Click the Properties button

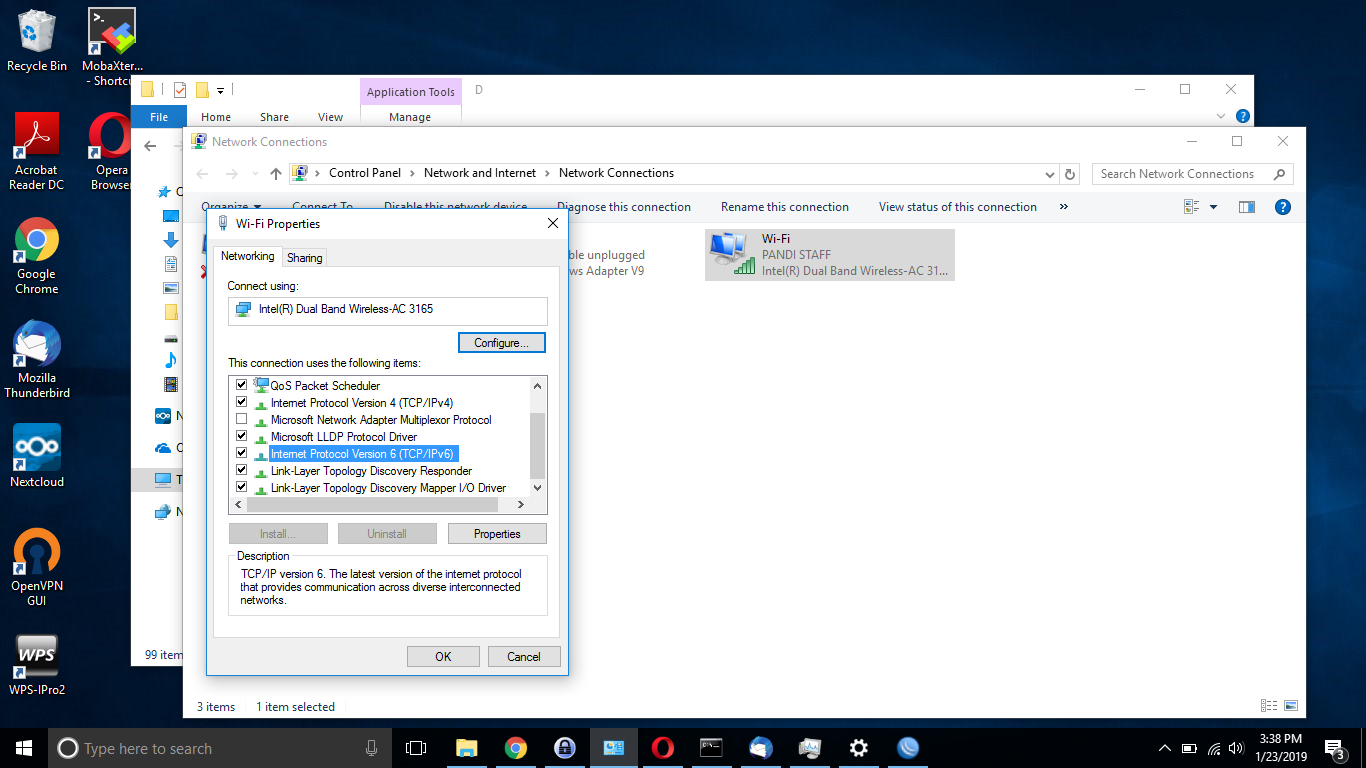tap(497, 534)
